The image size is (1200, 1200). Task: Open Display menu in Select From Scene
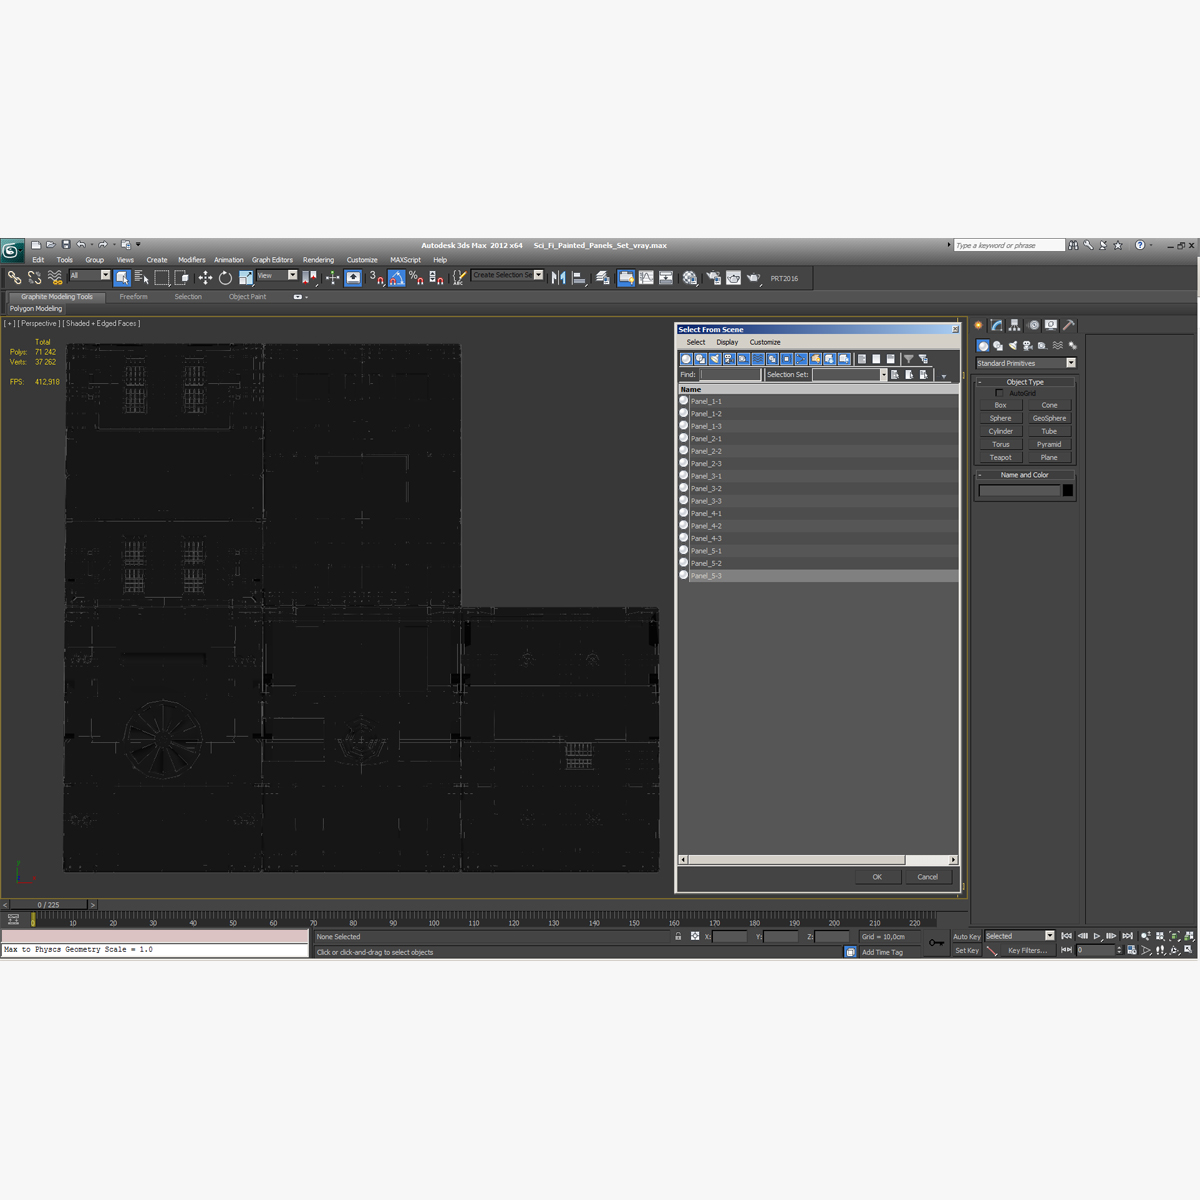pos(727,342)
